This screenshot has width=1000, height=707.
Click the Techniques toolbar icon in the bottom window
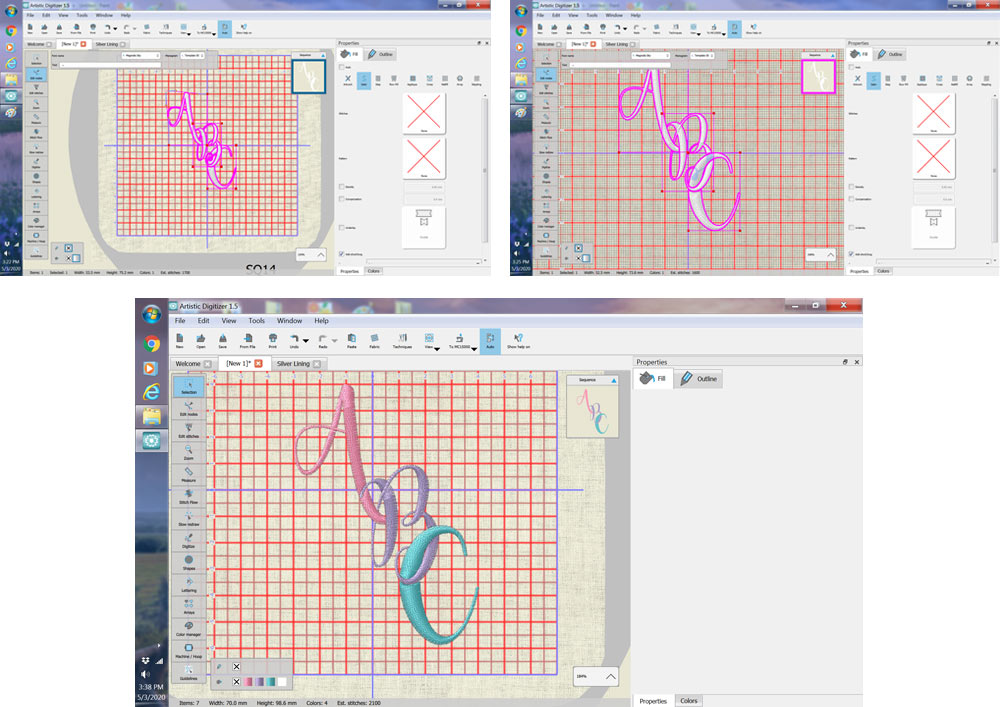tap(402, 341)
